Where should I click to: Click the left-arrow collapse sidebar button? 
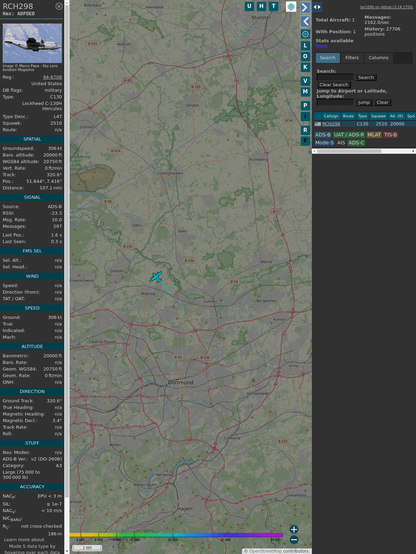[x=305, y=22]
